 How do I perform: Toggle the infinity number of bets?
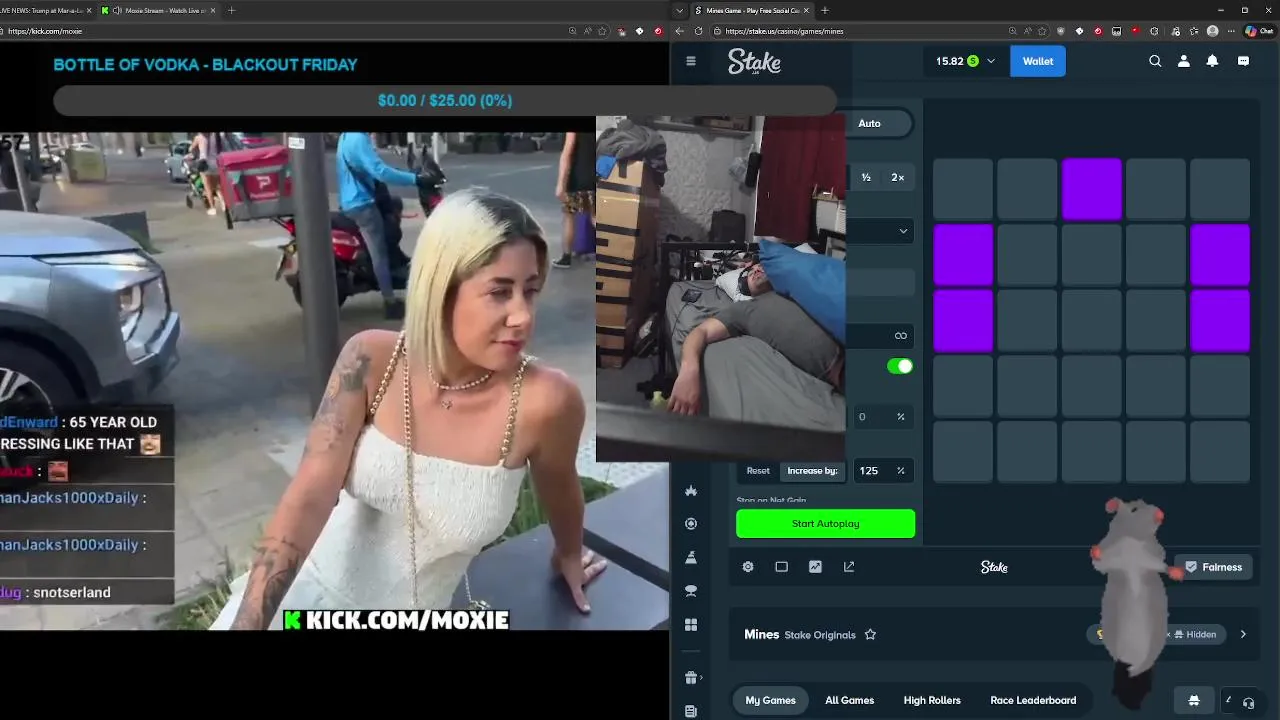(900, 336)
